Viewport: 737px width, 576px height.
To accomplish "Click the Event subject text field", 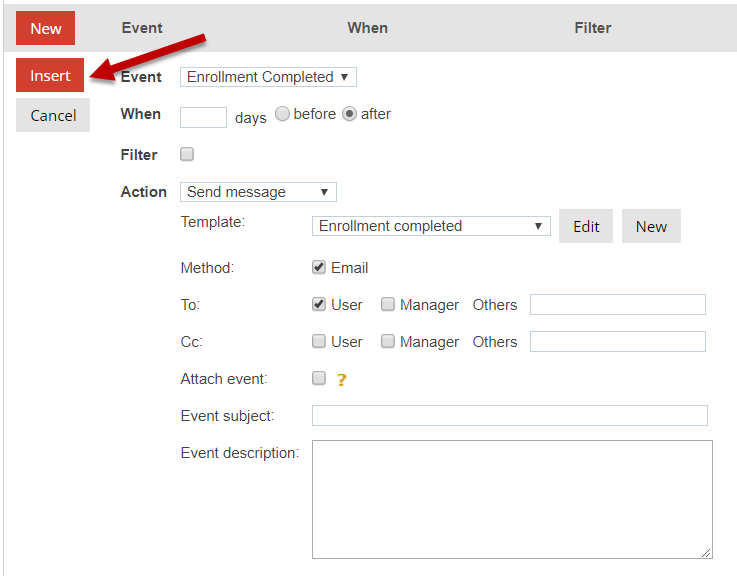I will click(x=509, y=416).
